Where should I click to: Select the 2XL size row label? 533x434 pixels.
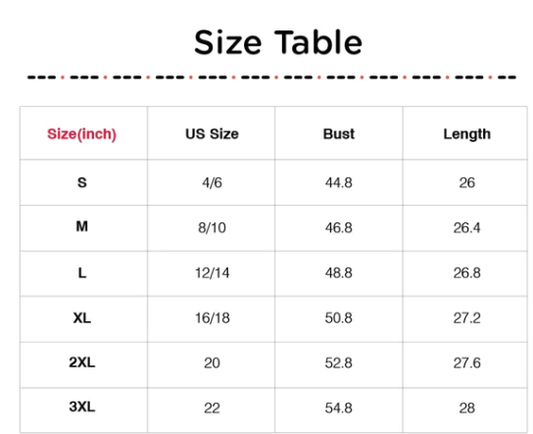click(82, 362)
